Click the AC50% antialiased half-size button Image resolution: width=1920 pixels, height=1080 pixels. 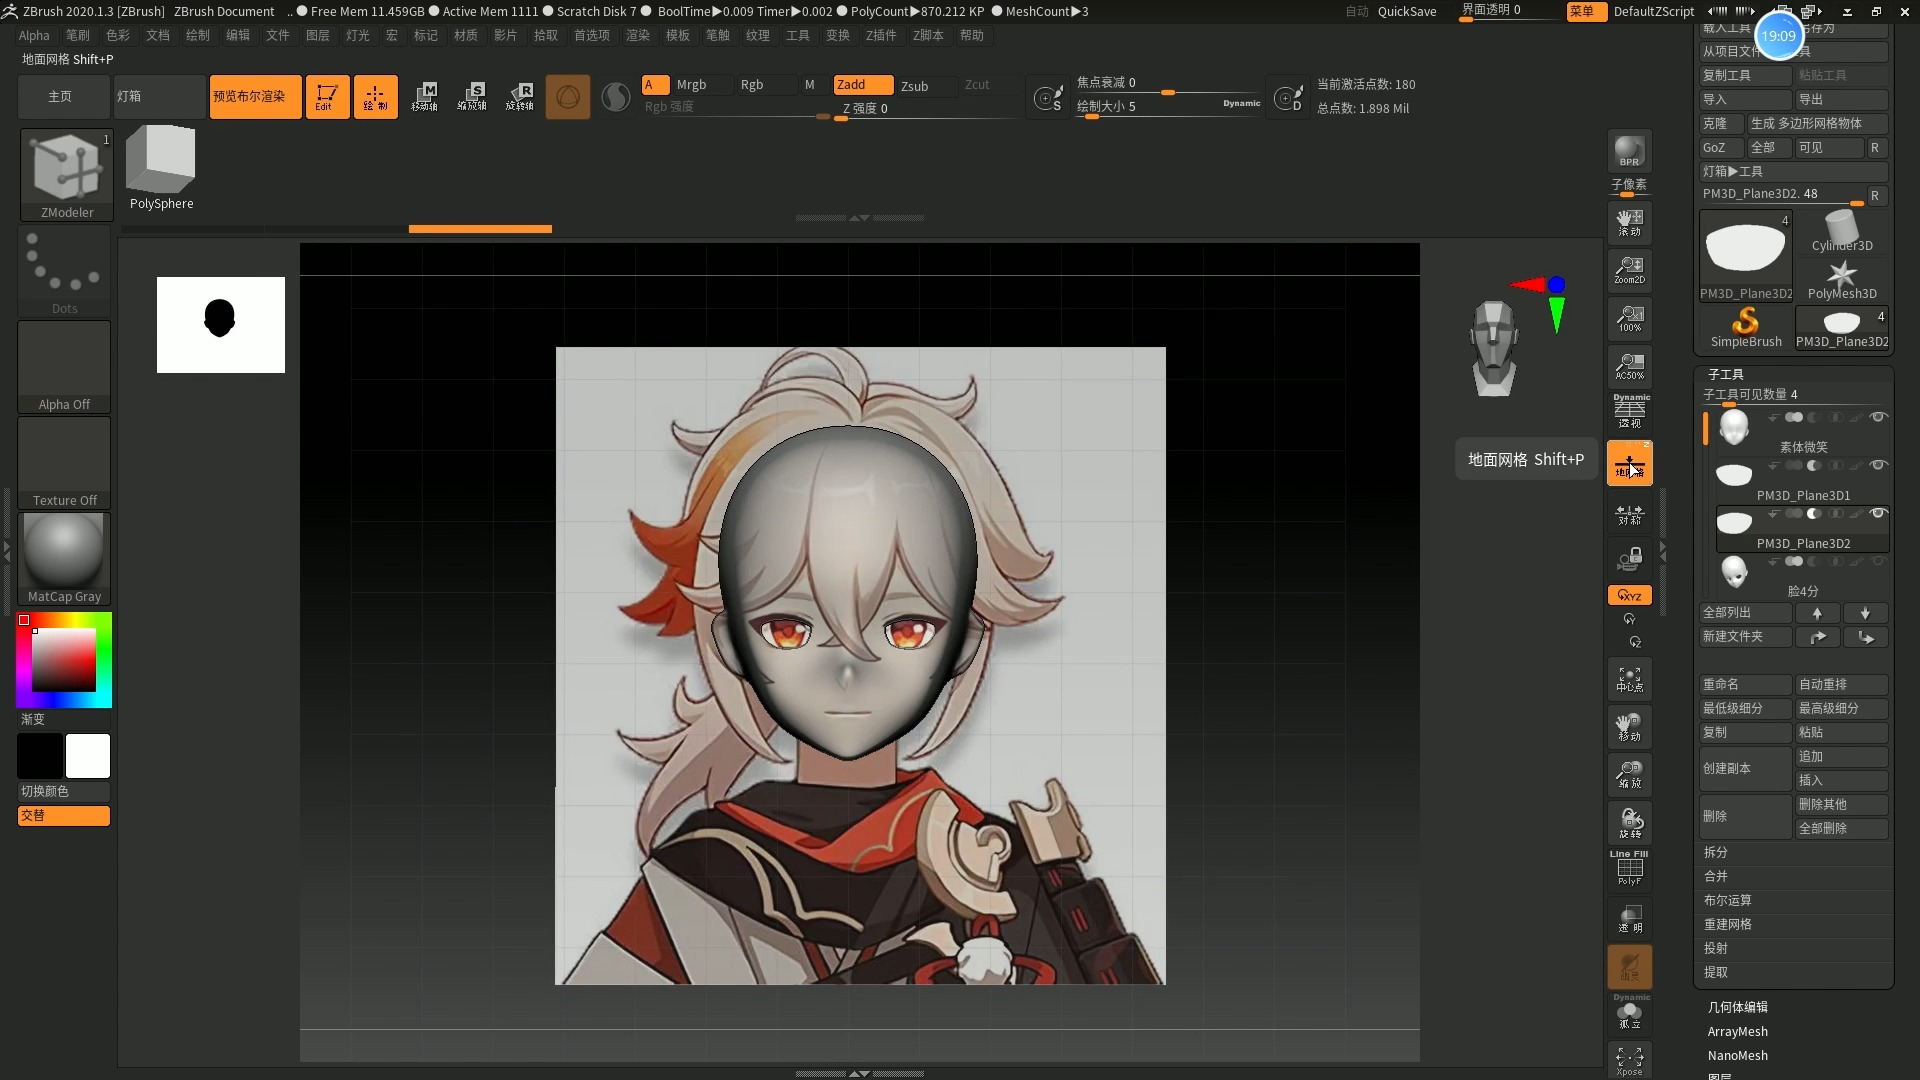pos(1629,366)
